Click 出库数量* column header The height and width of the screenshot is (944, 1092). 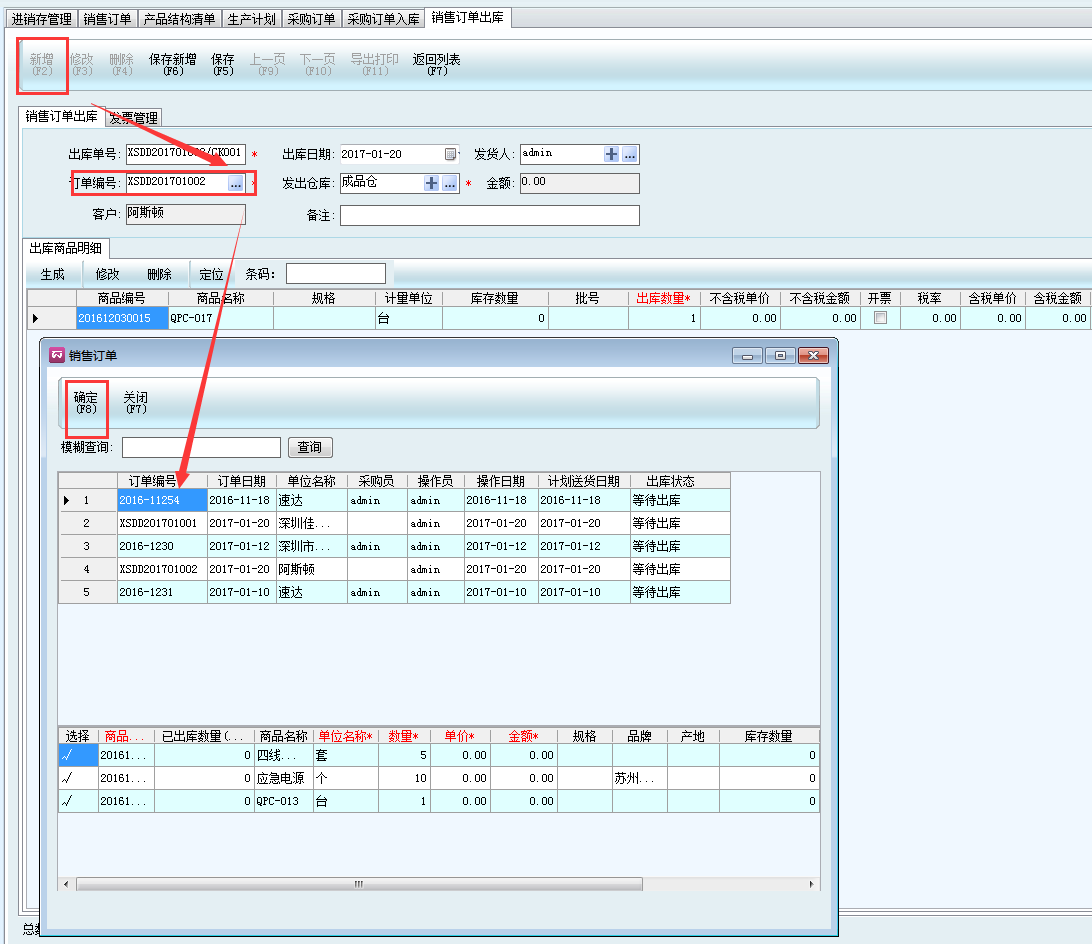pyautogui.click(x=664, y=298)
